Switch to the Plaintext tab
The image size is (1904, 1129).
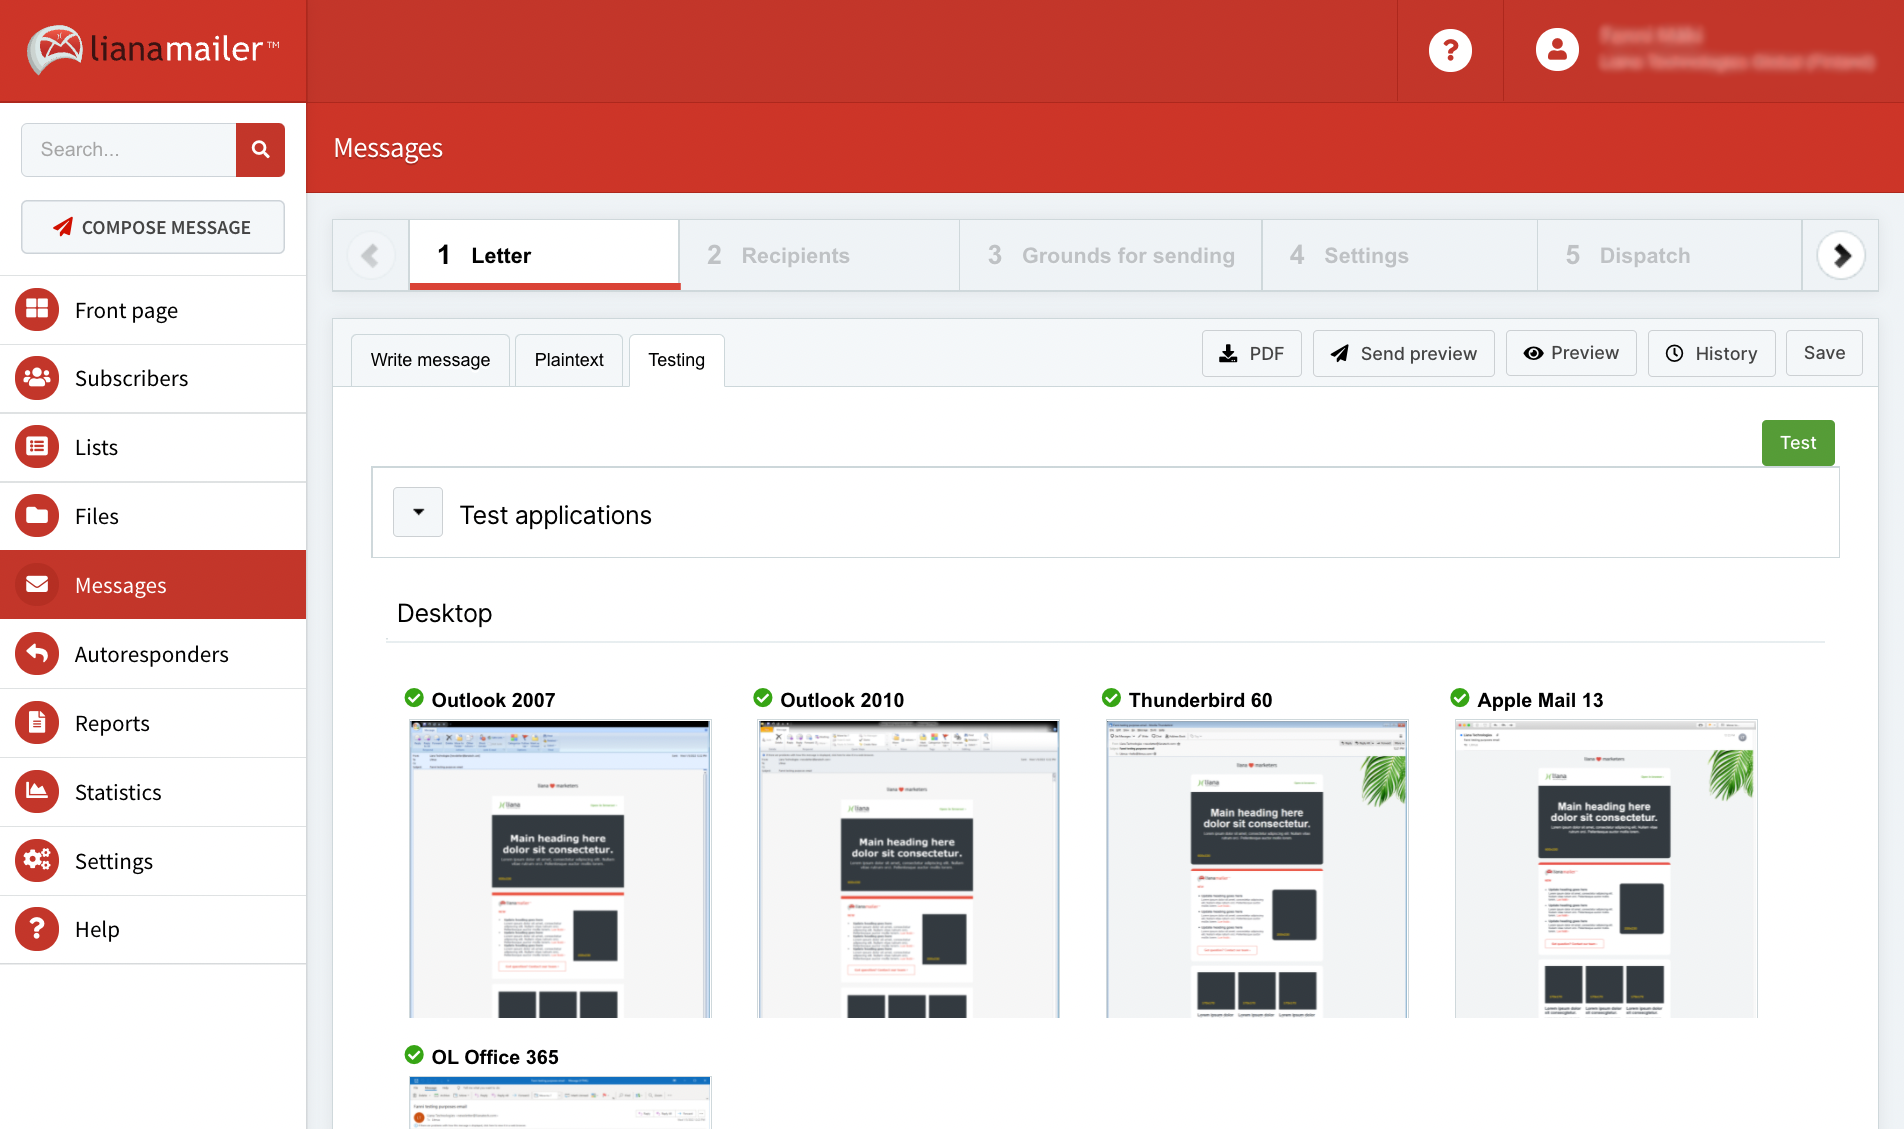click(568, 360)
